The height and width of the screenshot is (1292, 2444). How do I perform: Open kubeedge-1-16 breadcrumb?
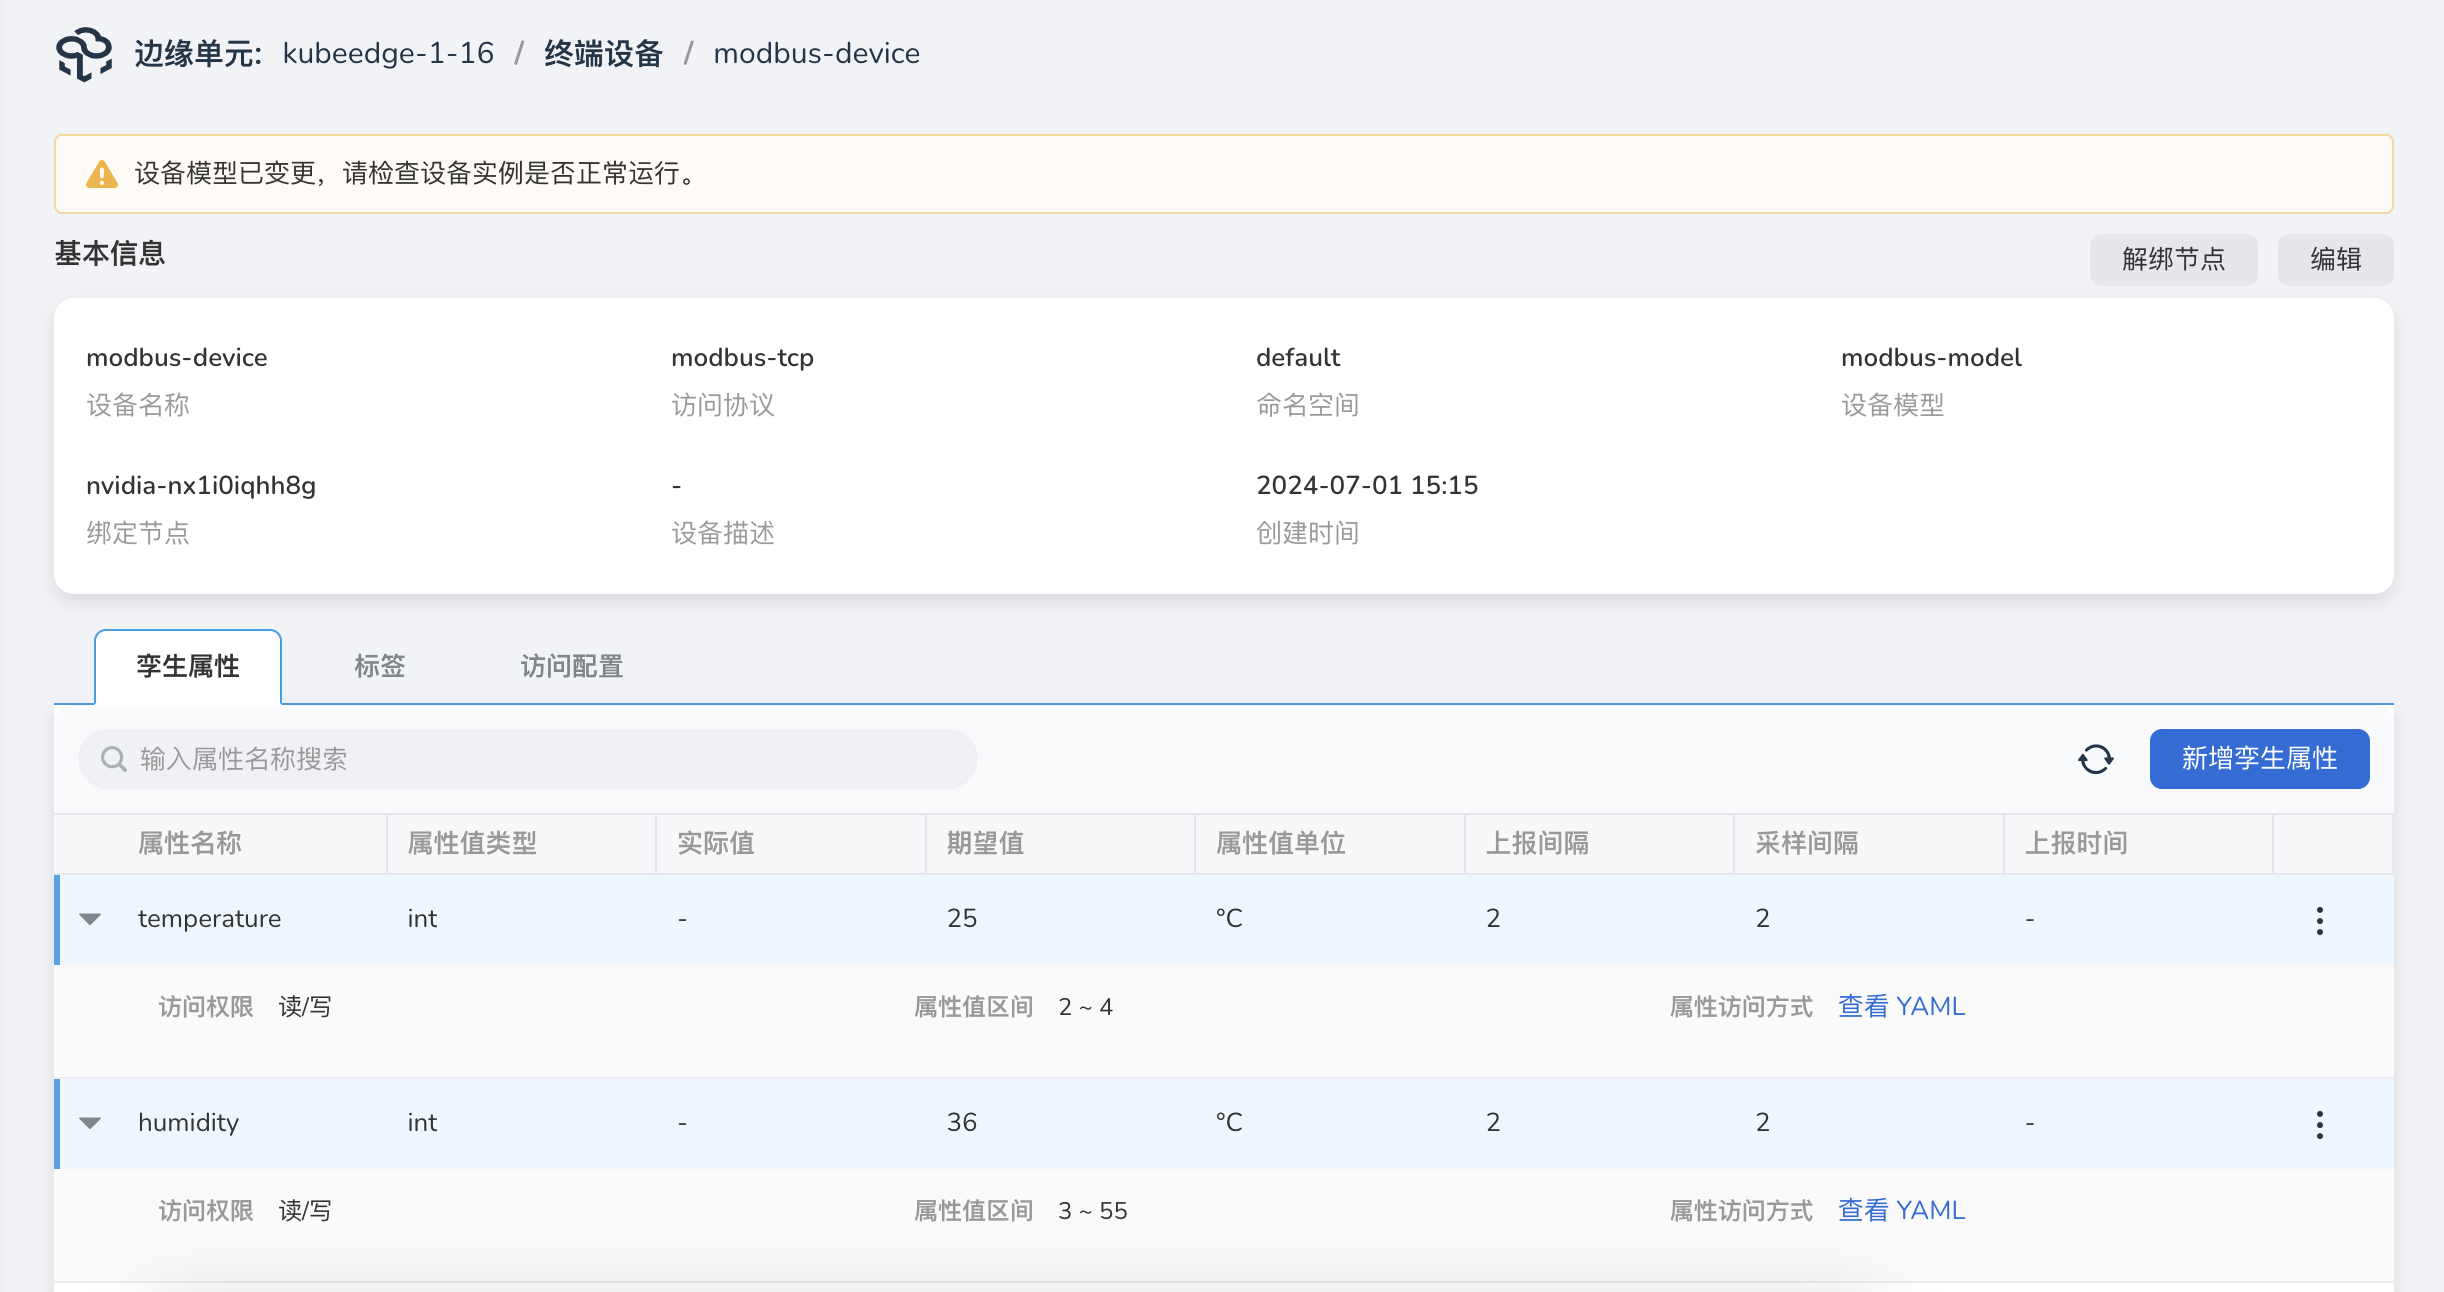tap(388, 54)
